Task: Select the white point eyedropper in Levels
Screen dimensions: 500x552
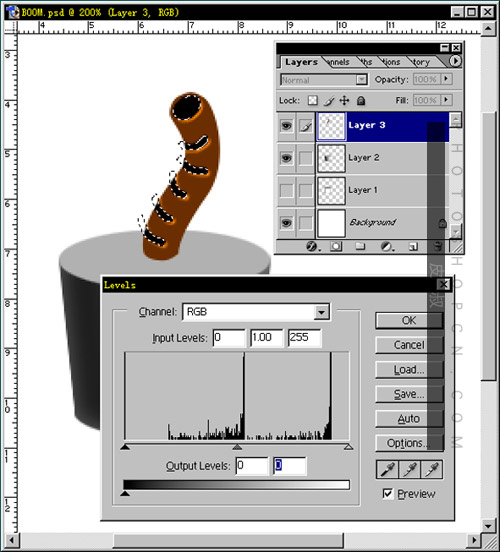Action: pos(432,469)
